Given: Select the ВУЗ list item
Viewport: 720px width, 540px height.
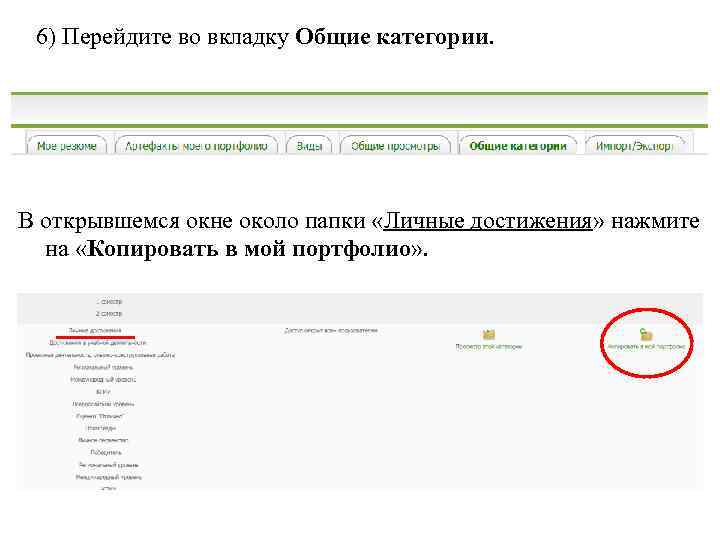Looking at the screenshot, I should 103,392.
